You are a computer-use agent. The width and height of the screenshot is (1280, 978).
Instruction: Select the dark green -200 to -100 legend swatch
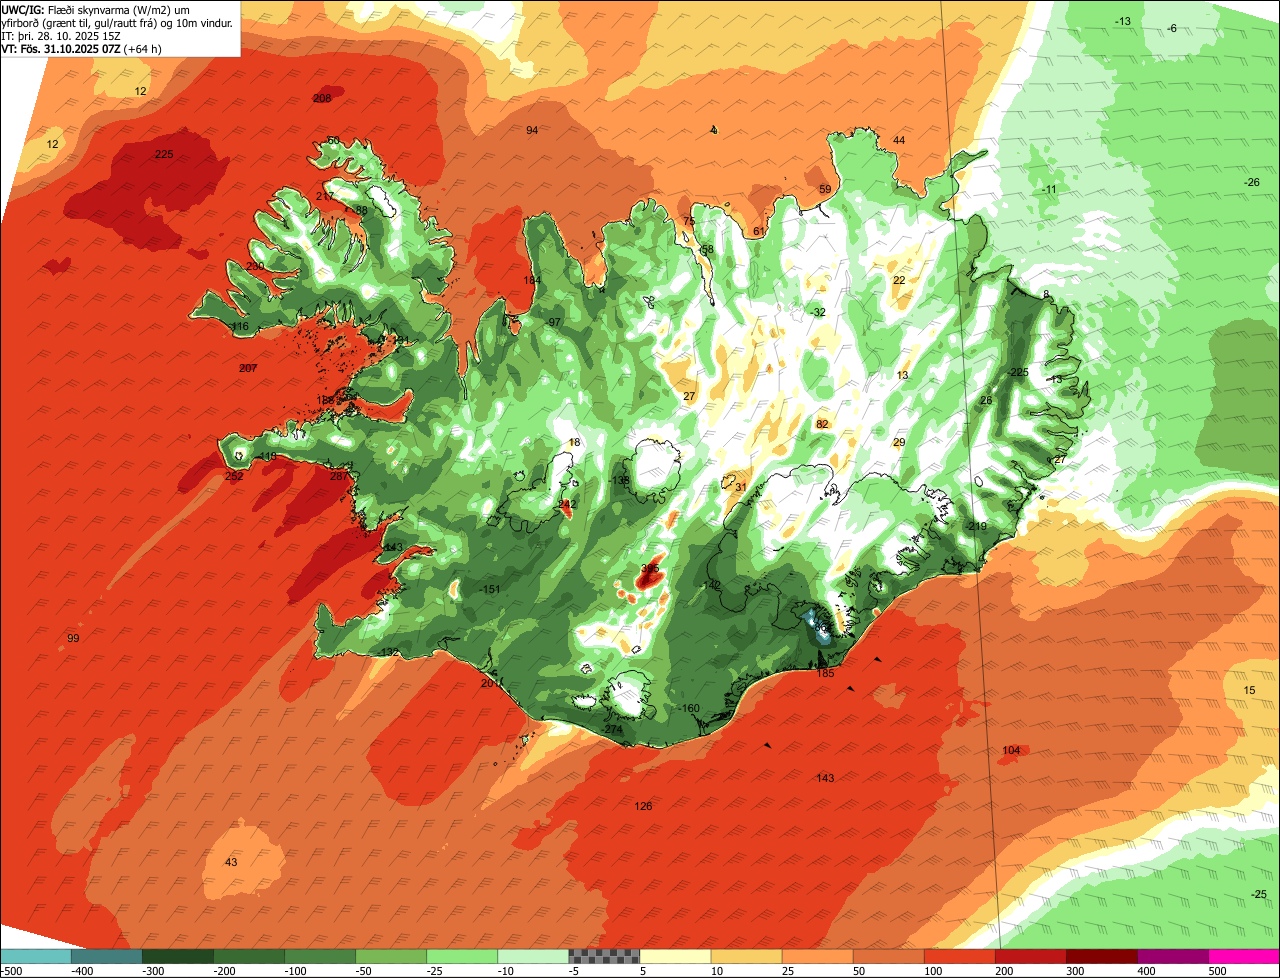coord(249,957)
